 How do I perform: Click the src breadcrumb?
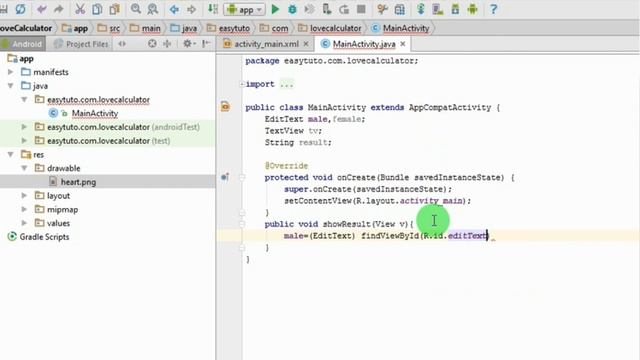pos(109,28)
